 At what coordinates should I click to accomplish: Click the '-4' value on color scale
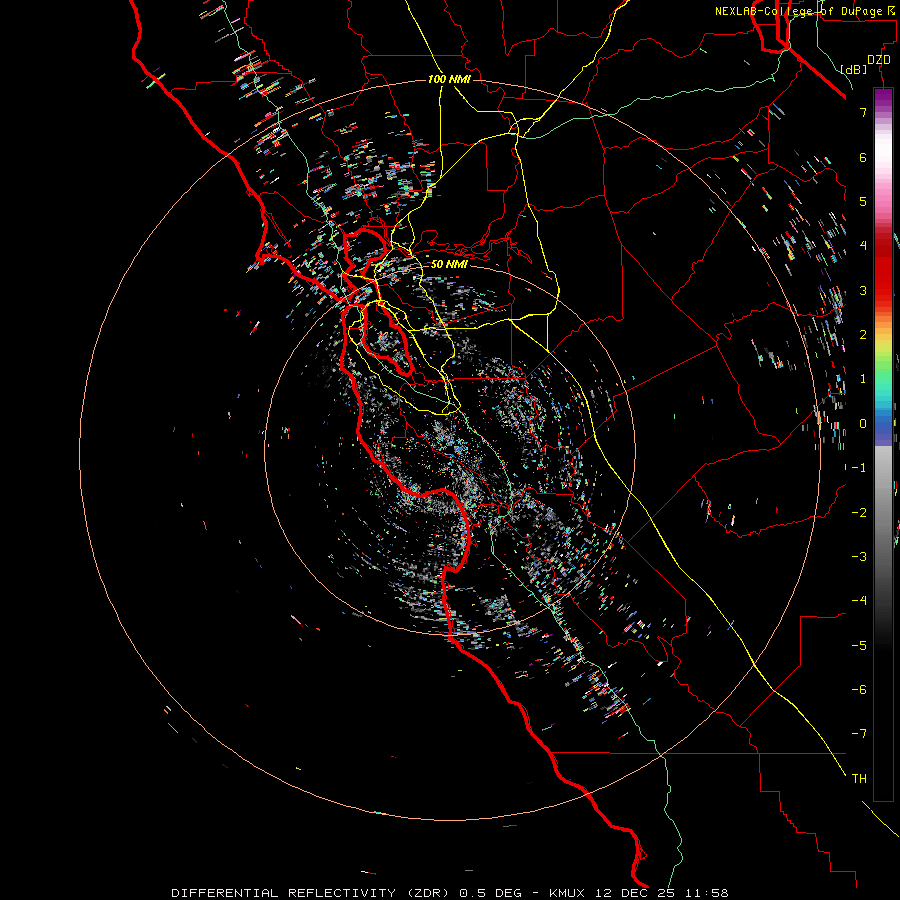(x=859, y=601)
